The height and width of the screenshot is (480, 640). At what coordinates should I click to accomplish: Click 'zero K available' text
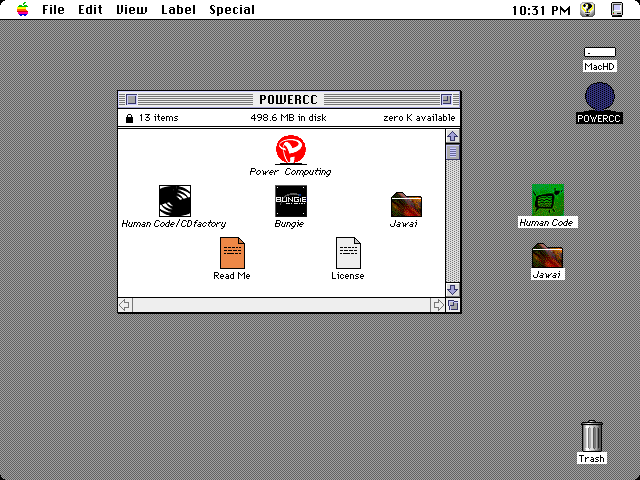[419, 118]
